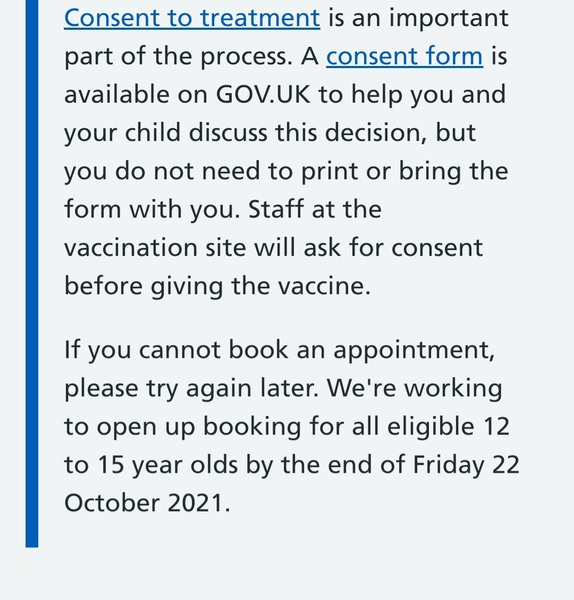
Task: Click the text 'part of the process.'
Action: coord(178,57)
